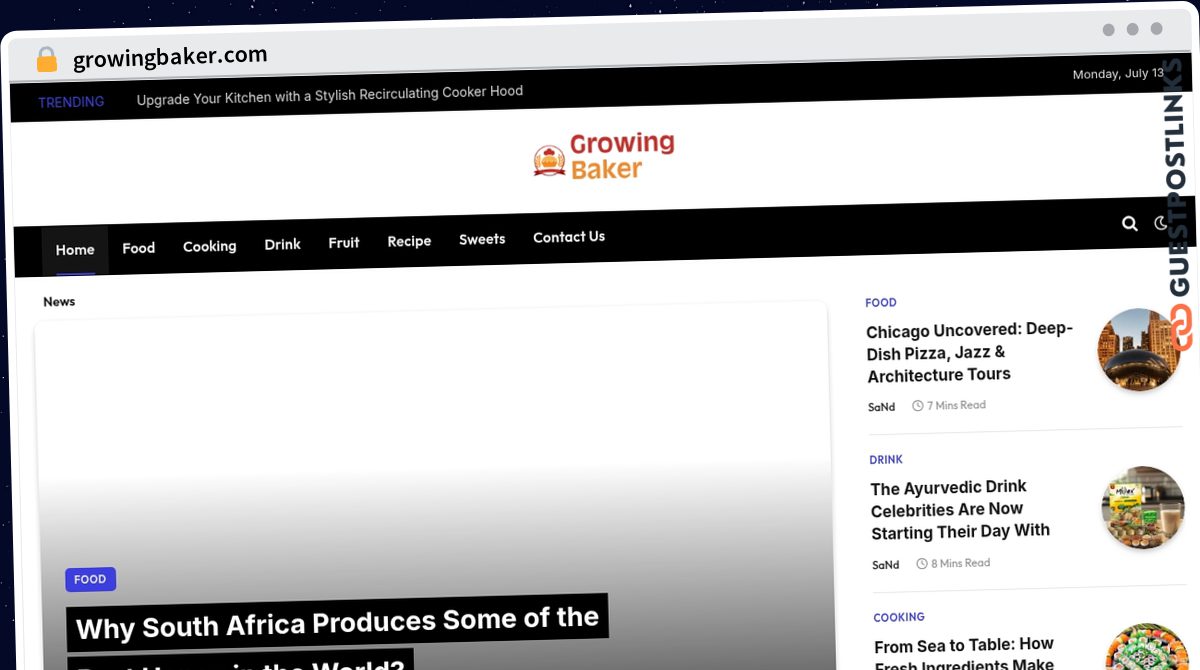1200x670 pixels.
Task: Open the Recipe menu item
Action: pyautogui.click(x=410, y=241)
